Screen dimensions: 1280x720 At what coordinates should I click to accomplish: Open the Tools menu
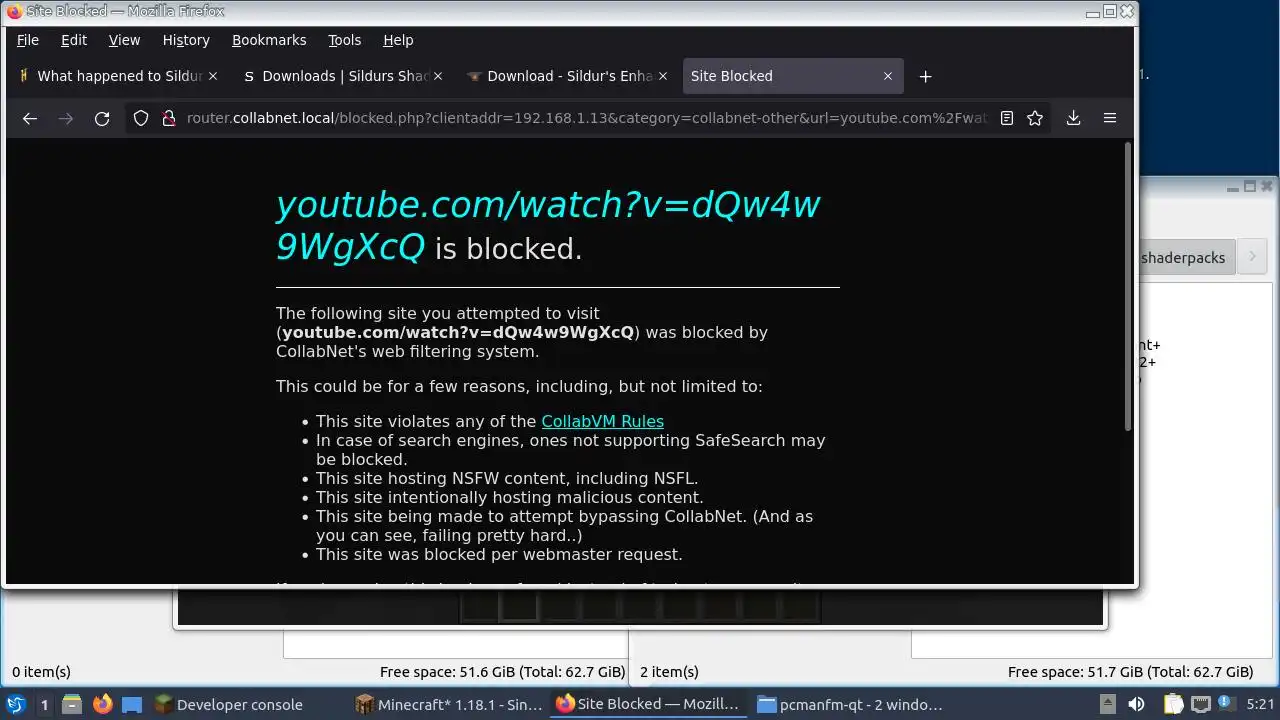click(345, 40)
